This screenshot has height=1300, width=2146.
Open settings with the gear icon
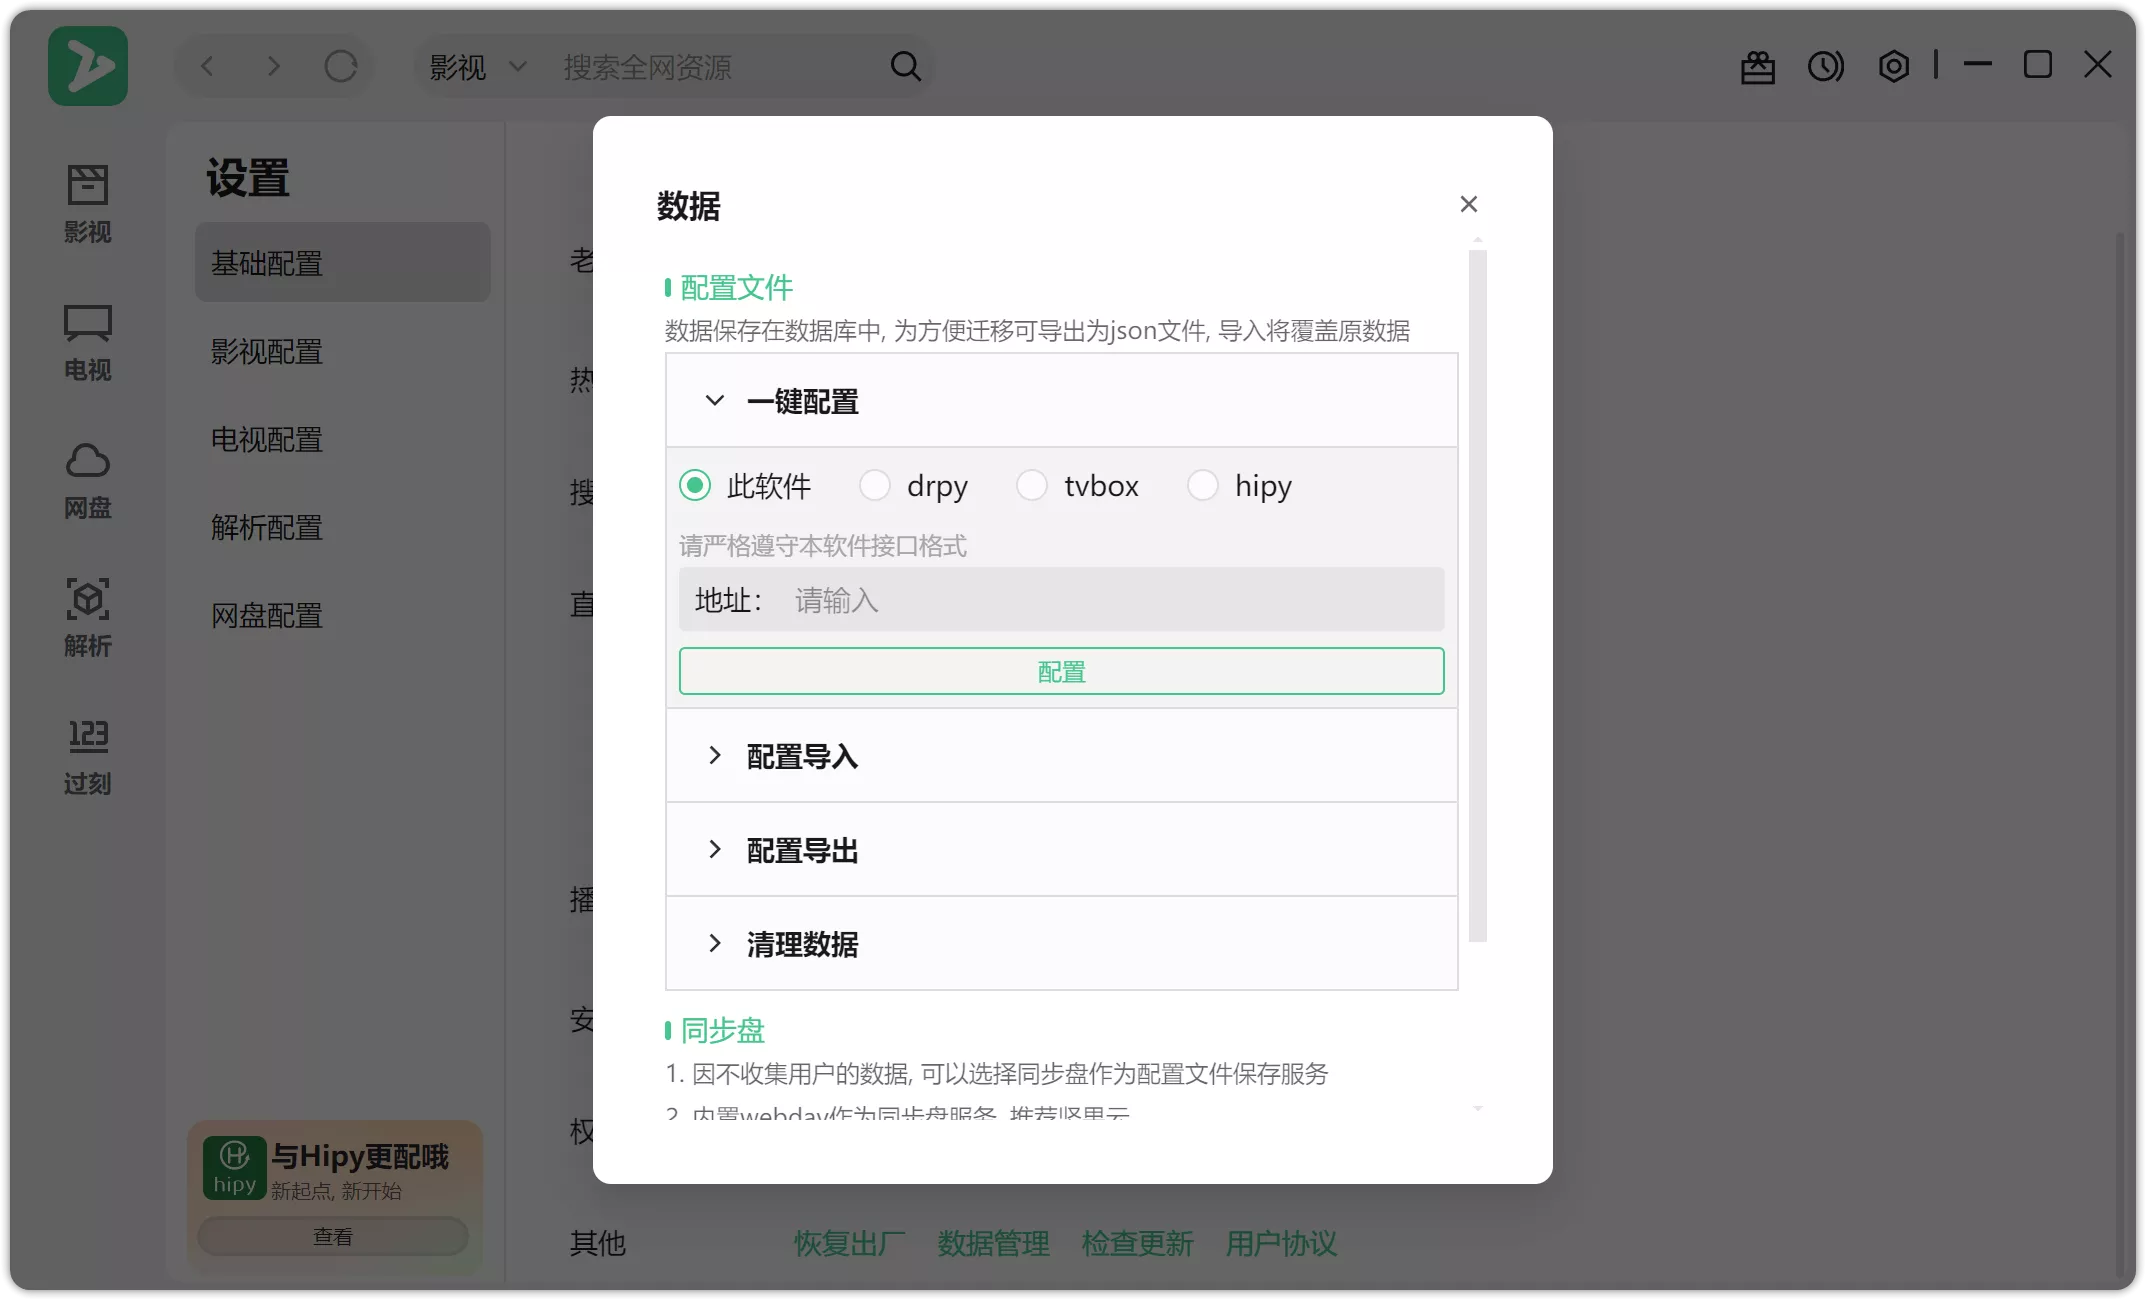tap(1892, 65)
